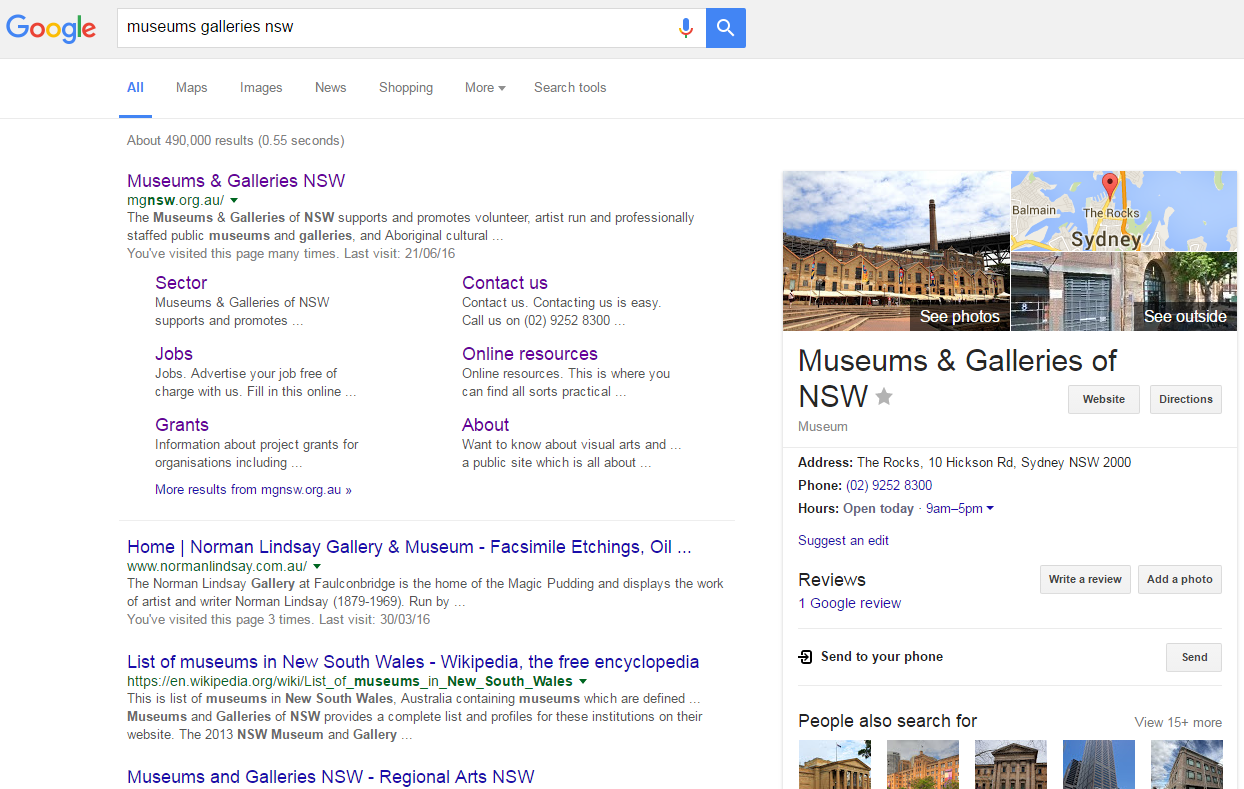Open the Jobs sitelink
This screenshot has height=789, width=1244.
pos(174,354)
